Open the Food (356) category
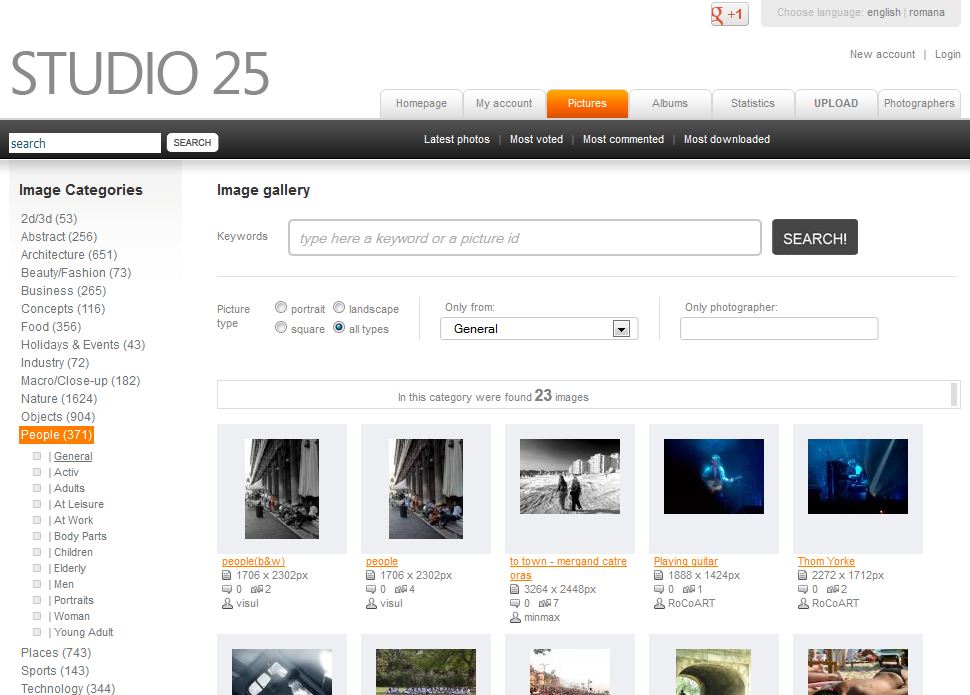Screen dimensions: 970x695 (51, 326)
